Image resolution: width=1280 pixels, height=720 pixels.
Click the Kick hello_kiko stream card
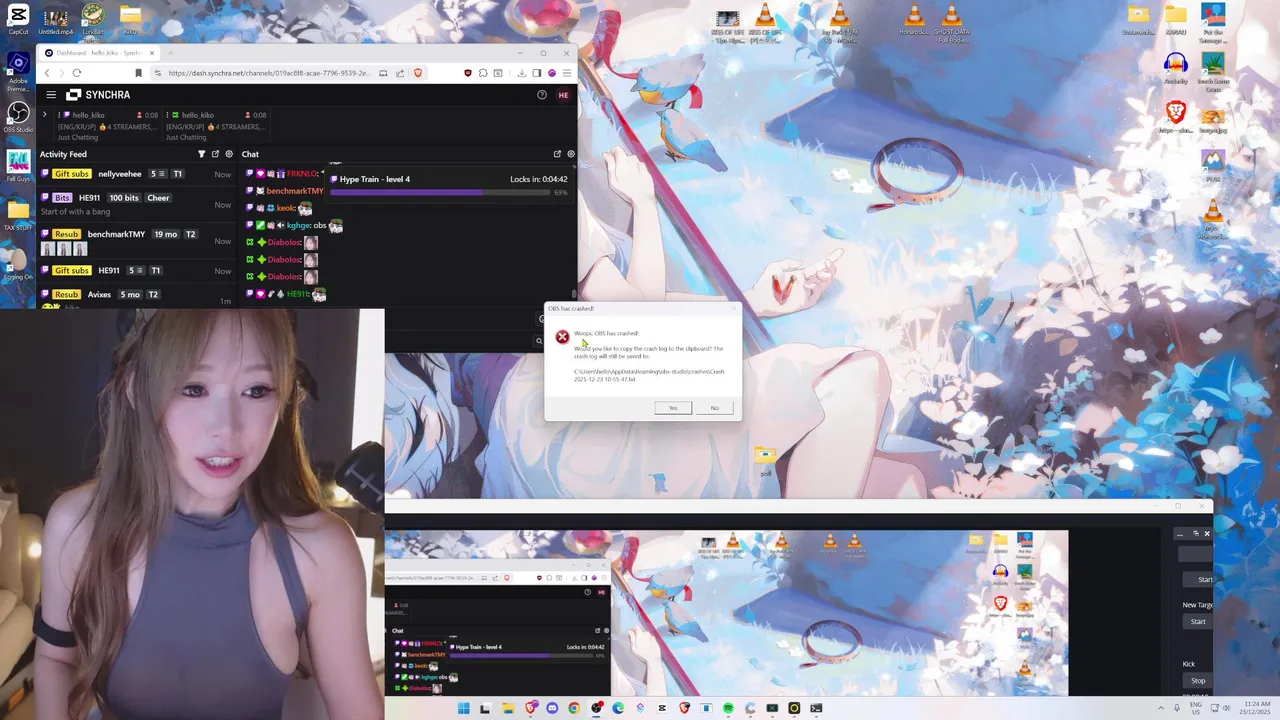coord(216,126)
